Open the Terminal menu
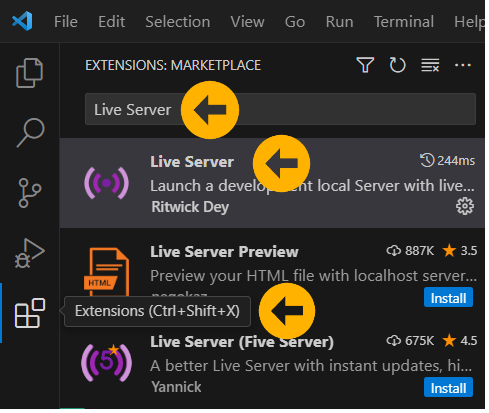The height and width of the screenshot is (413, 489). 404,22
